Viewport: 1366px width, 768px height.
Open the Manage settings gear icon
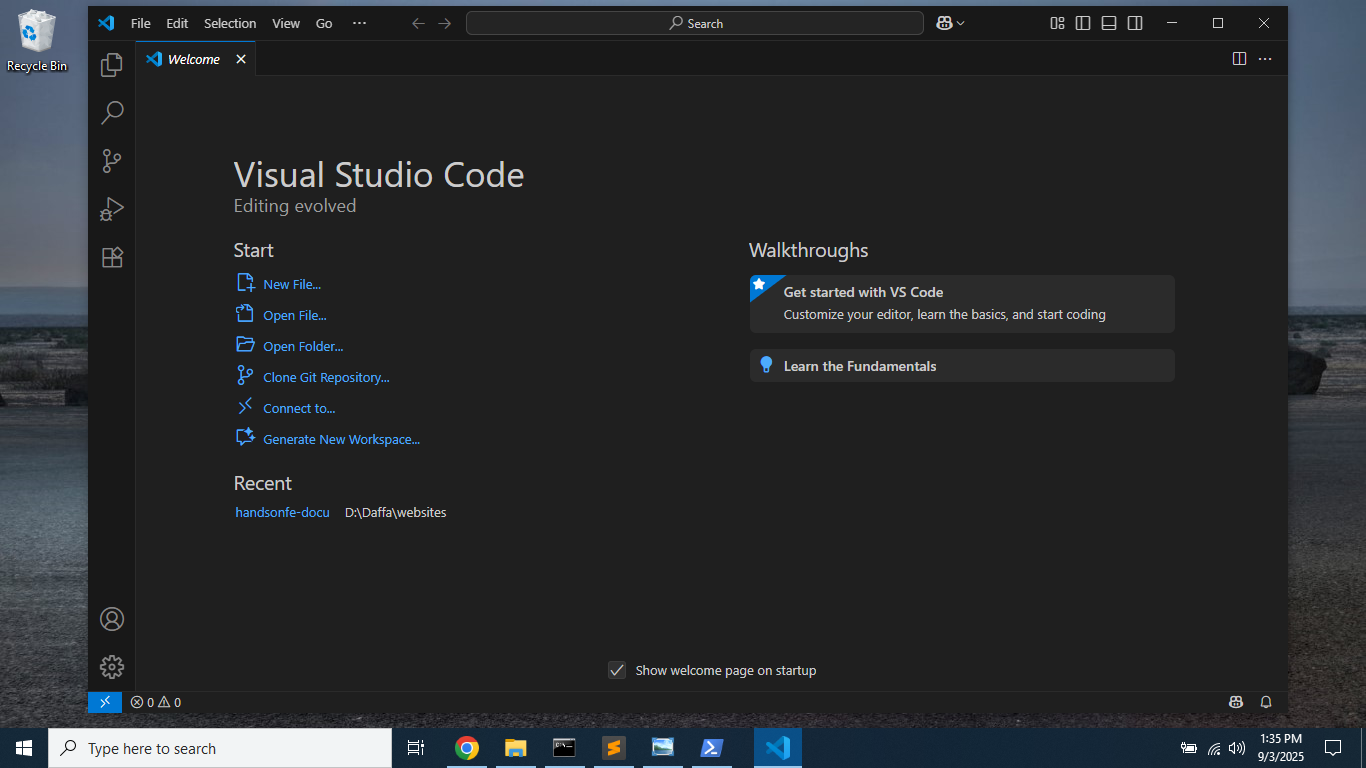point(111,666)
